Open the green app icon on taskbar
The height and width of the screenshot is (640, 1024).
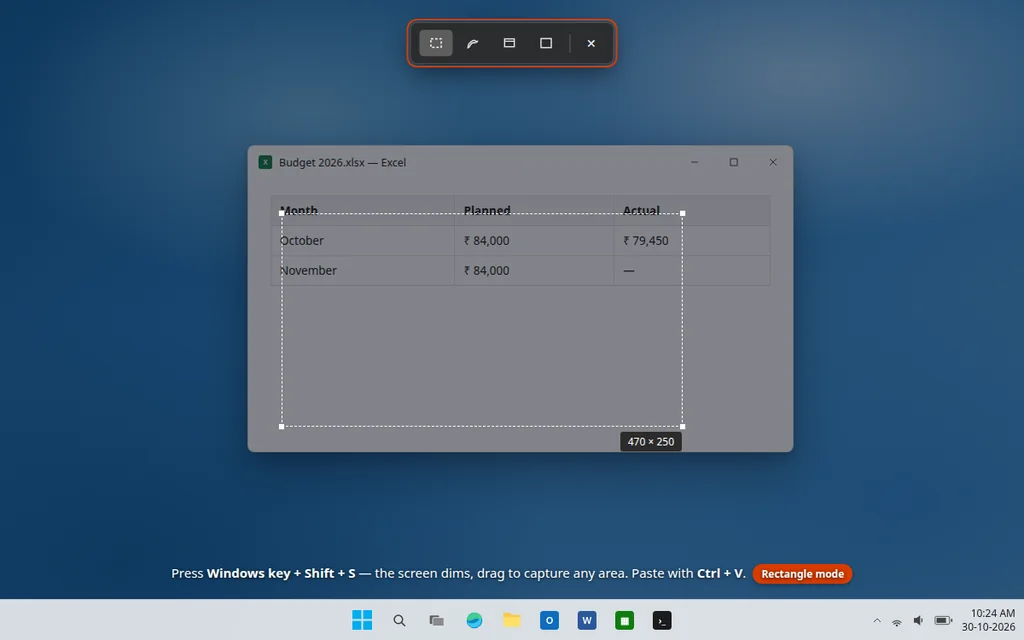[x=624, y=620]
